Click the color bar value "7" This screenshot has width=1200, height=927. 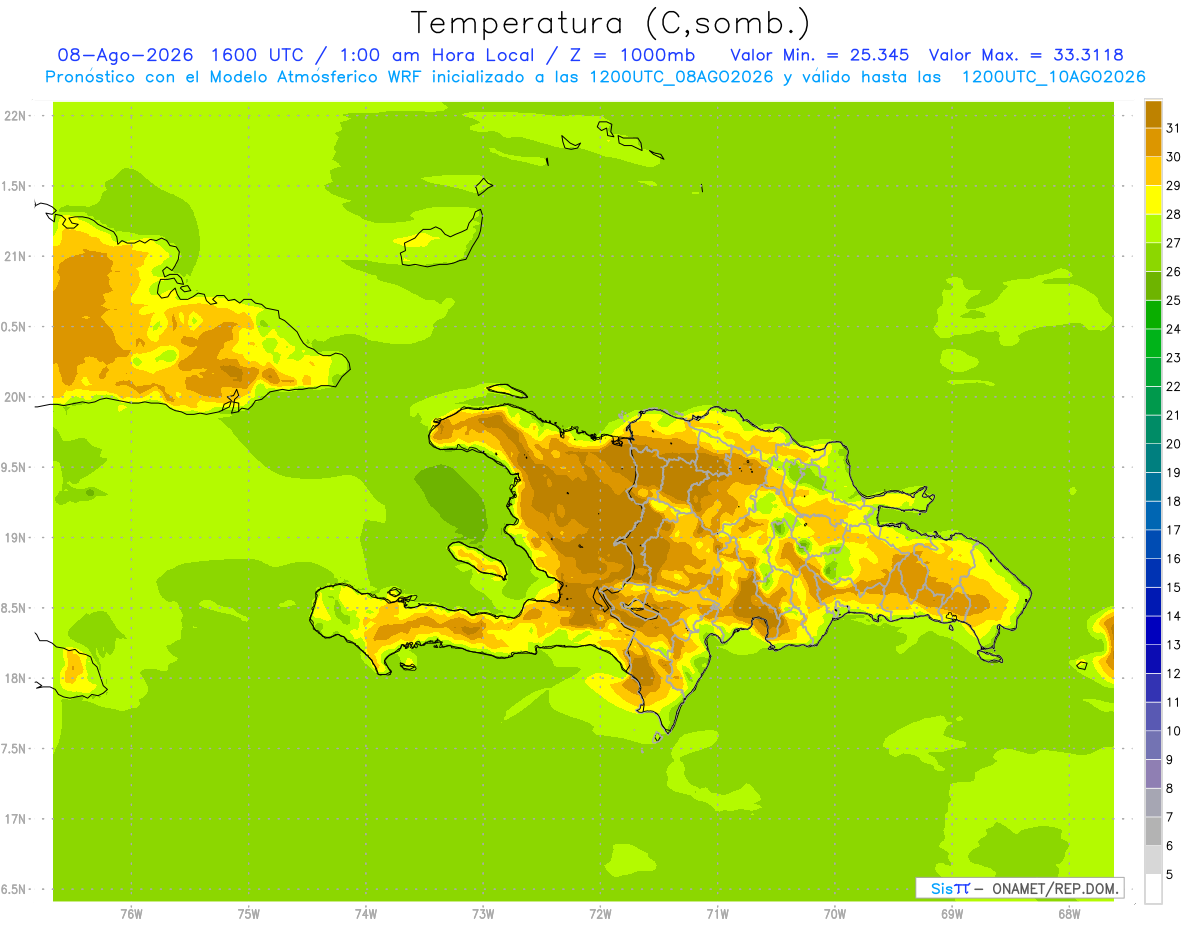[x=1170, y=817]
